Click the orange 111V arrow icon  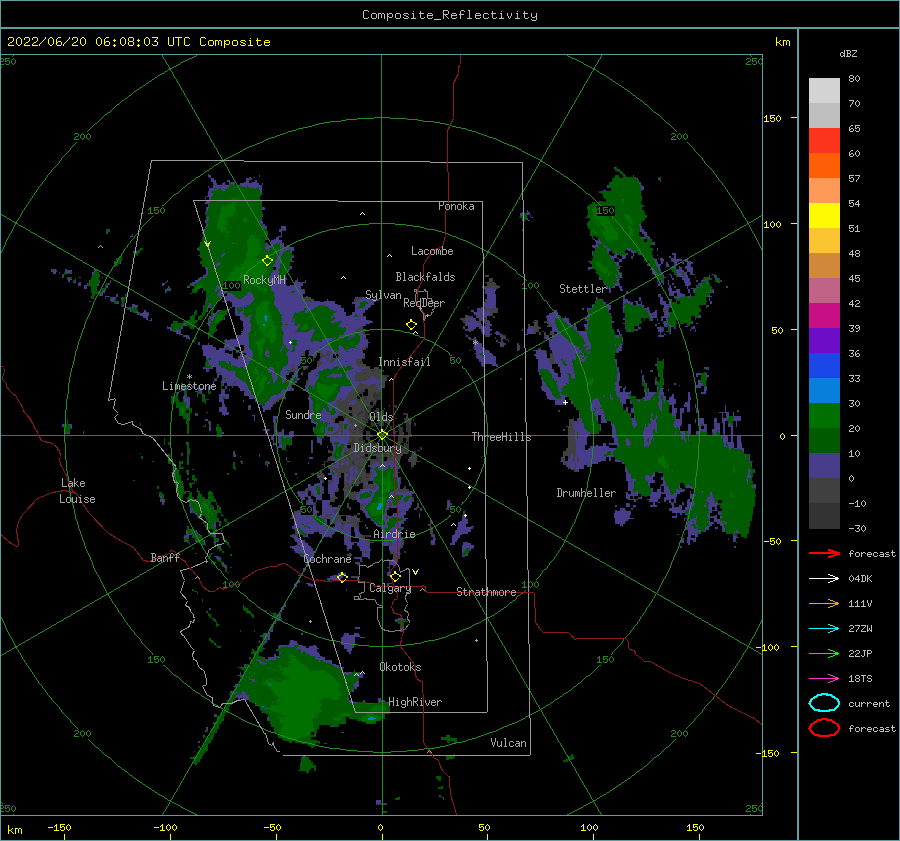point(824,603)
